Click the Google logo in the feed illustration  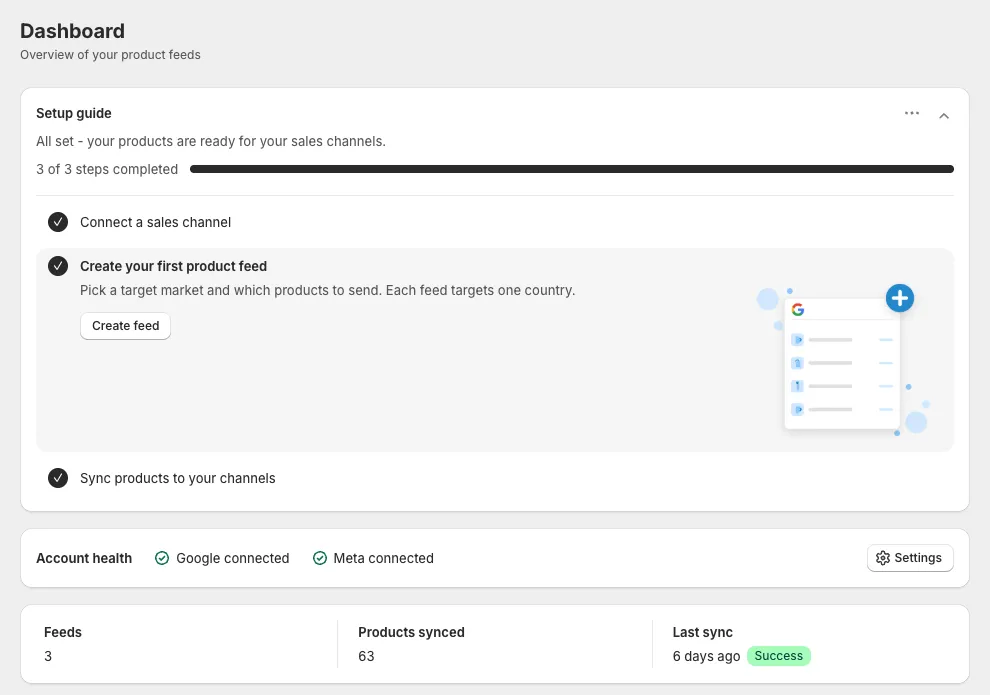(x=797, y=309)
